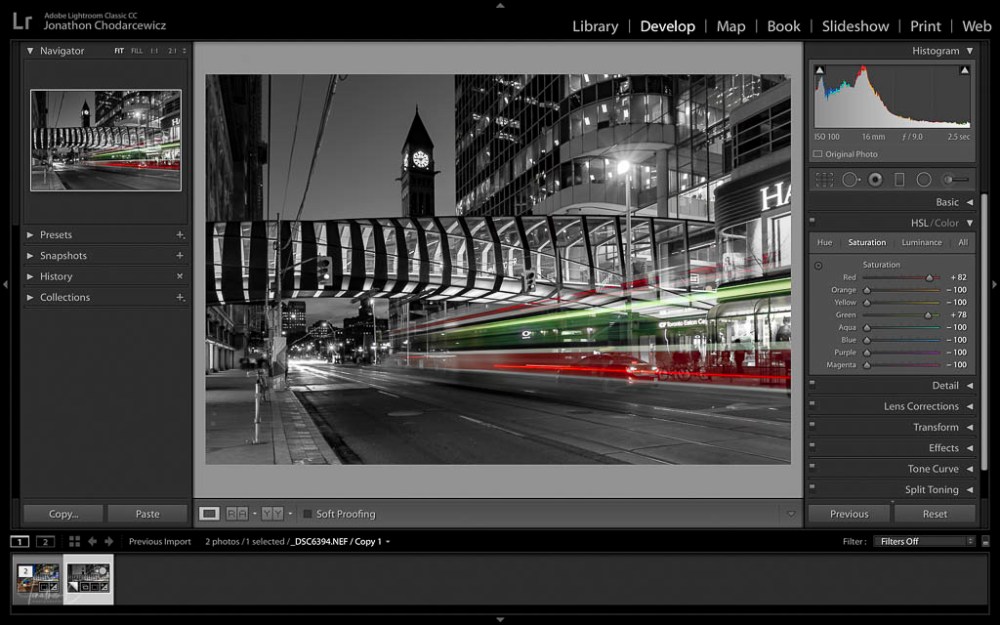
Task: Click the Copy button
Action: pos(62,513)
